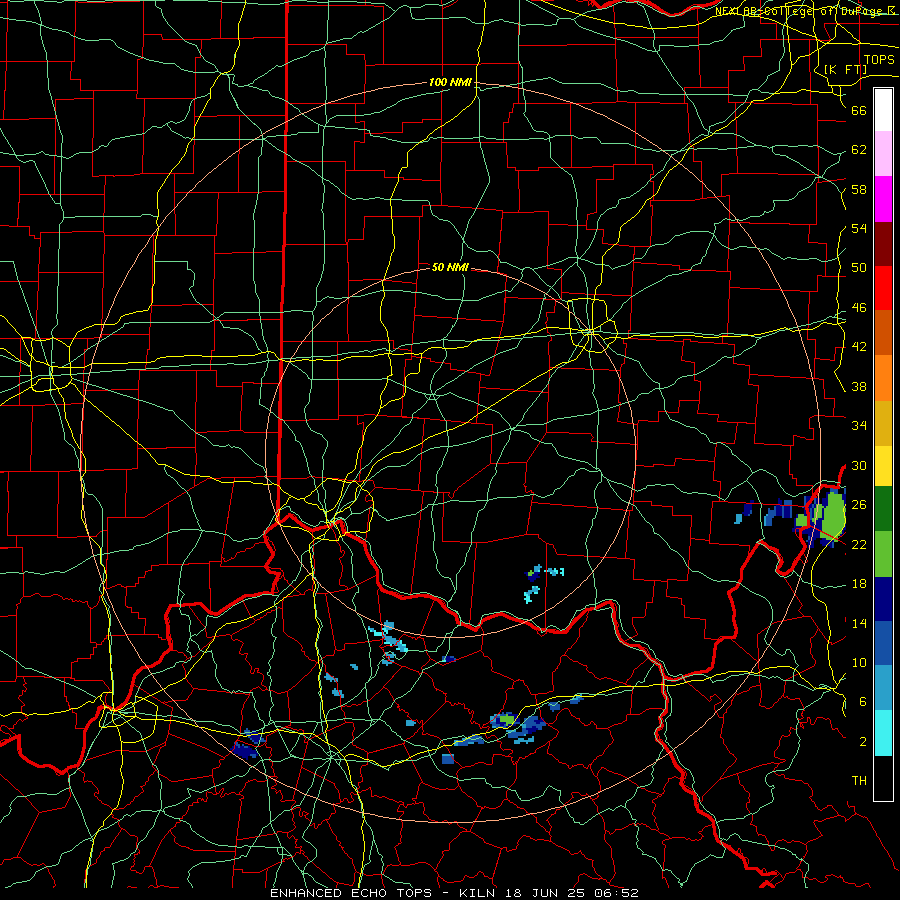Screen dimensions: 900x900
Task: Click the 50 NMI range ring label
Action: [x=450, y=267]
